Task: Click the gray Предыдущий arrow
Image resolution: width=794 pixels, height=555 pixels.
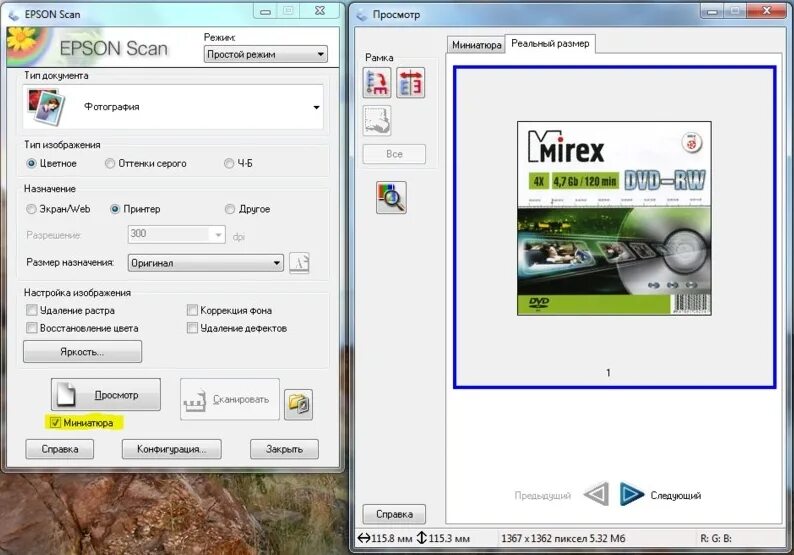Action: click(x=596, y=494)
